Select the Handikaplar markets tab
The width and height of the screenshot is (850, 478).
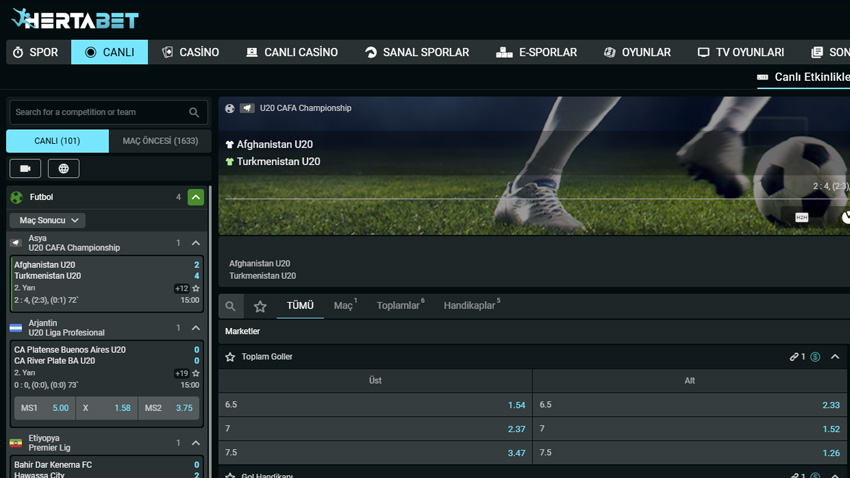[x=471, y=306]
